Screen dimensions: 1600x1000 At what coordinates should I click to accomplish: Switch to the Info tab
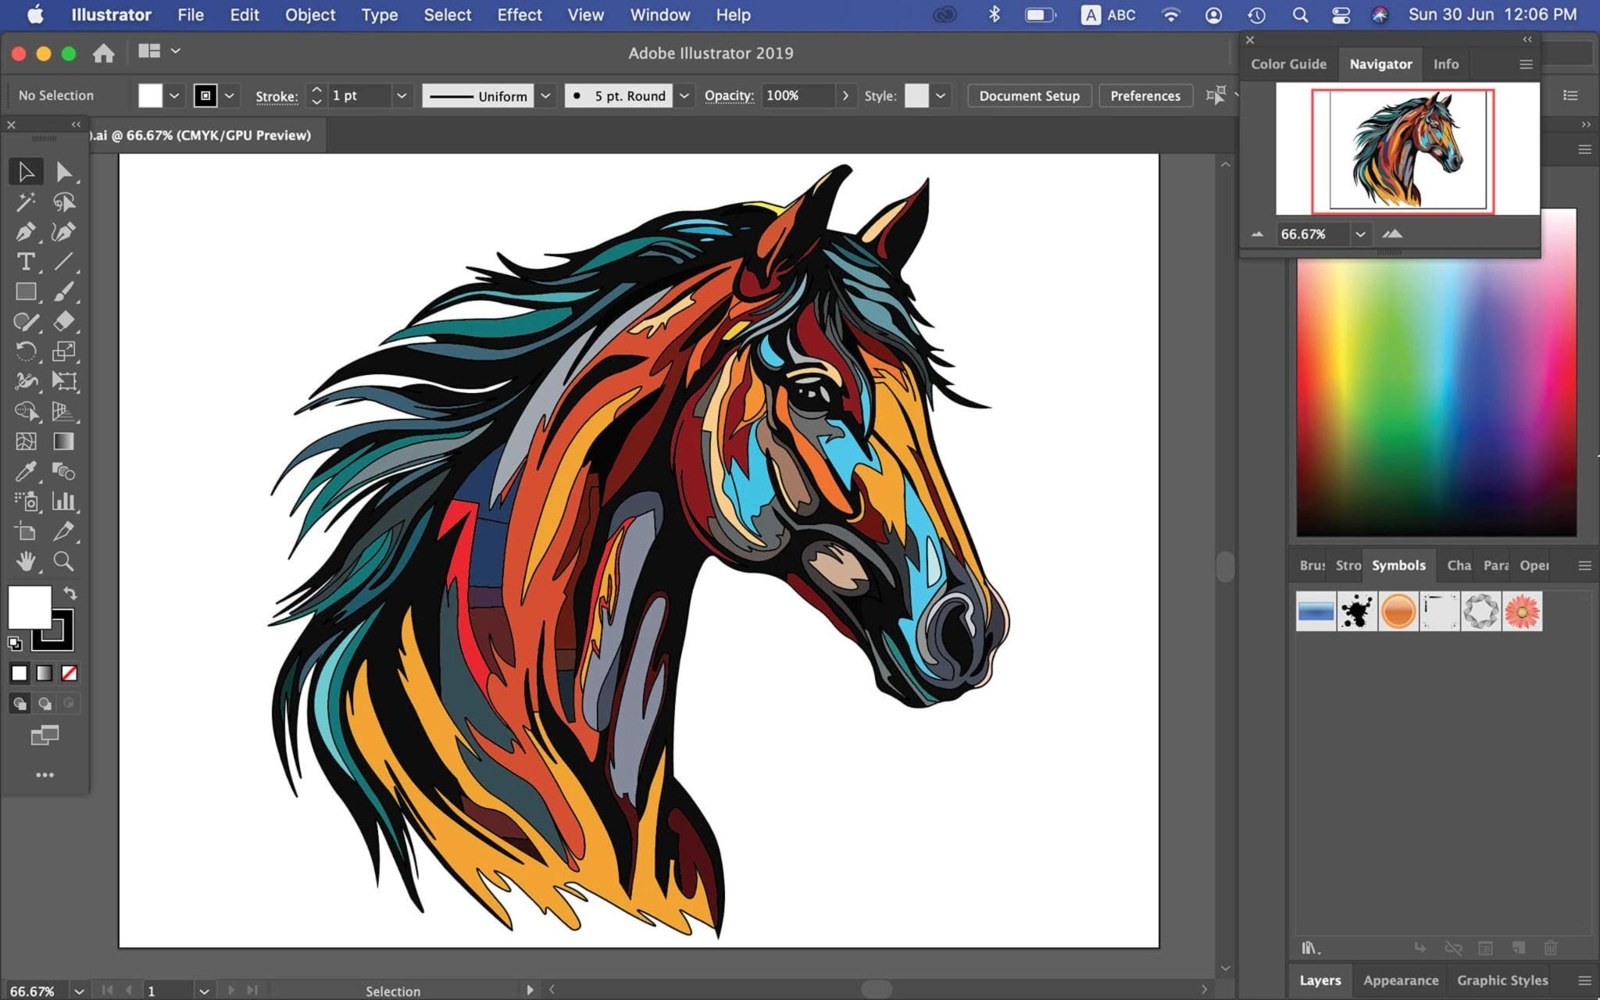pyautogui.click(x=1446, y=64)
